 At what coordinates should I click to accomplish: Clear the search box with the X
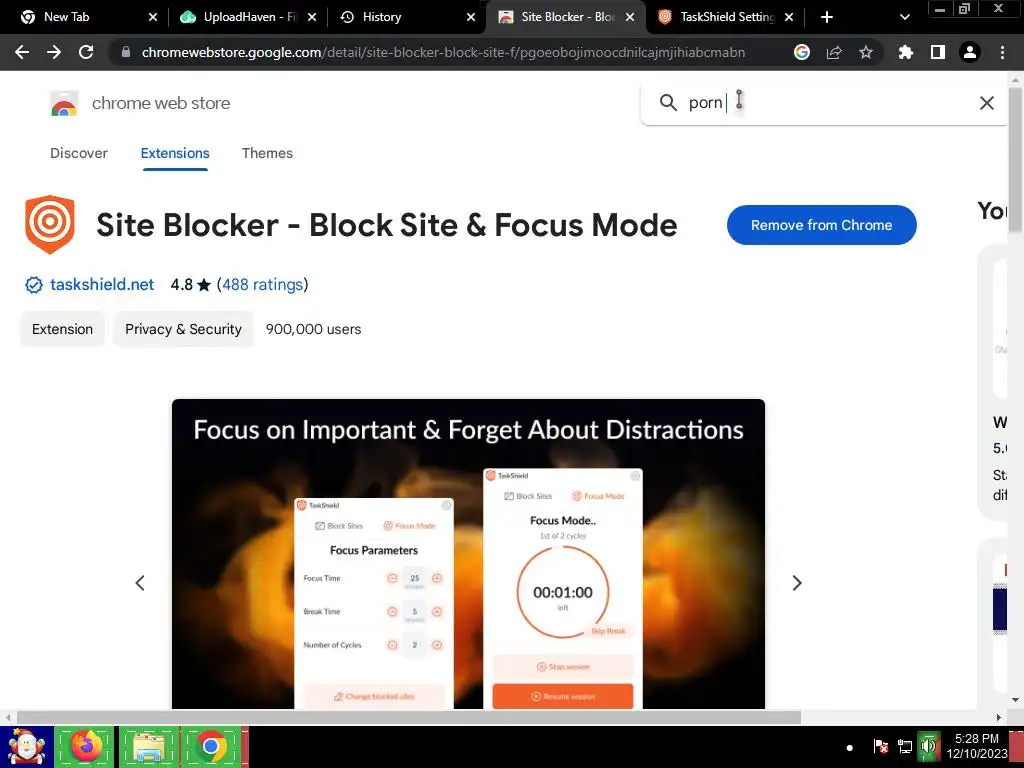987,103
